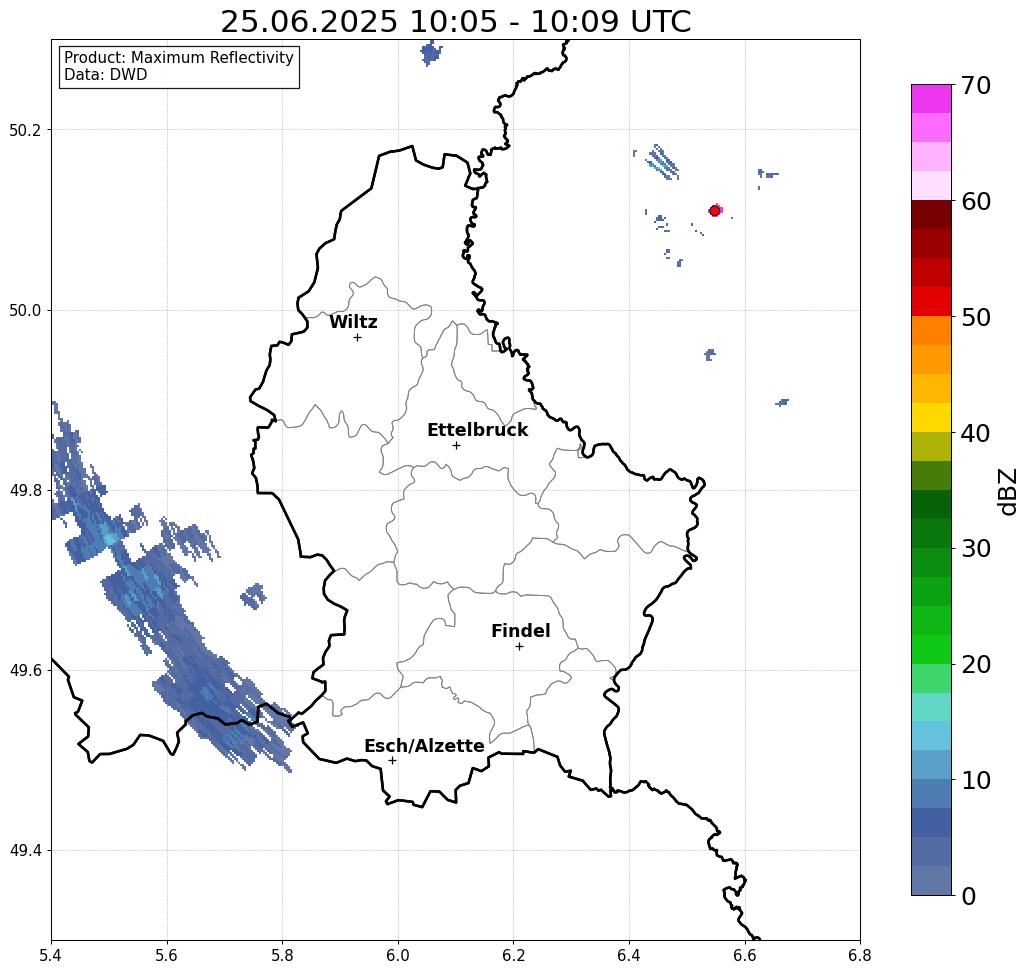Click the longitude tick label 6.4
1029x973 pixels.
(x=629, y=955)
